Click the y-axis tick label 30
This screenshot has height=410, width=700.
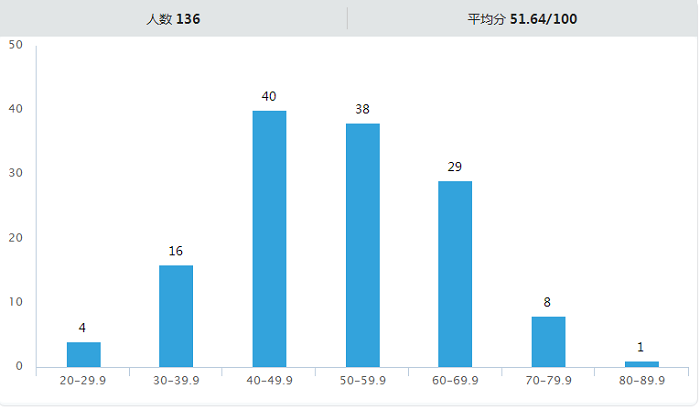(15, 173)
